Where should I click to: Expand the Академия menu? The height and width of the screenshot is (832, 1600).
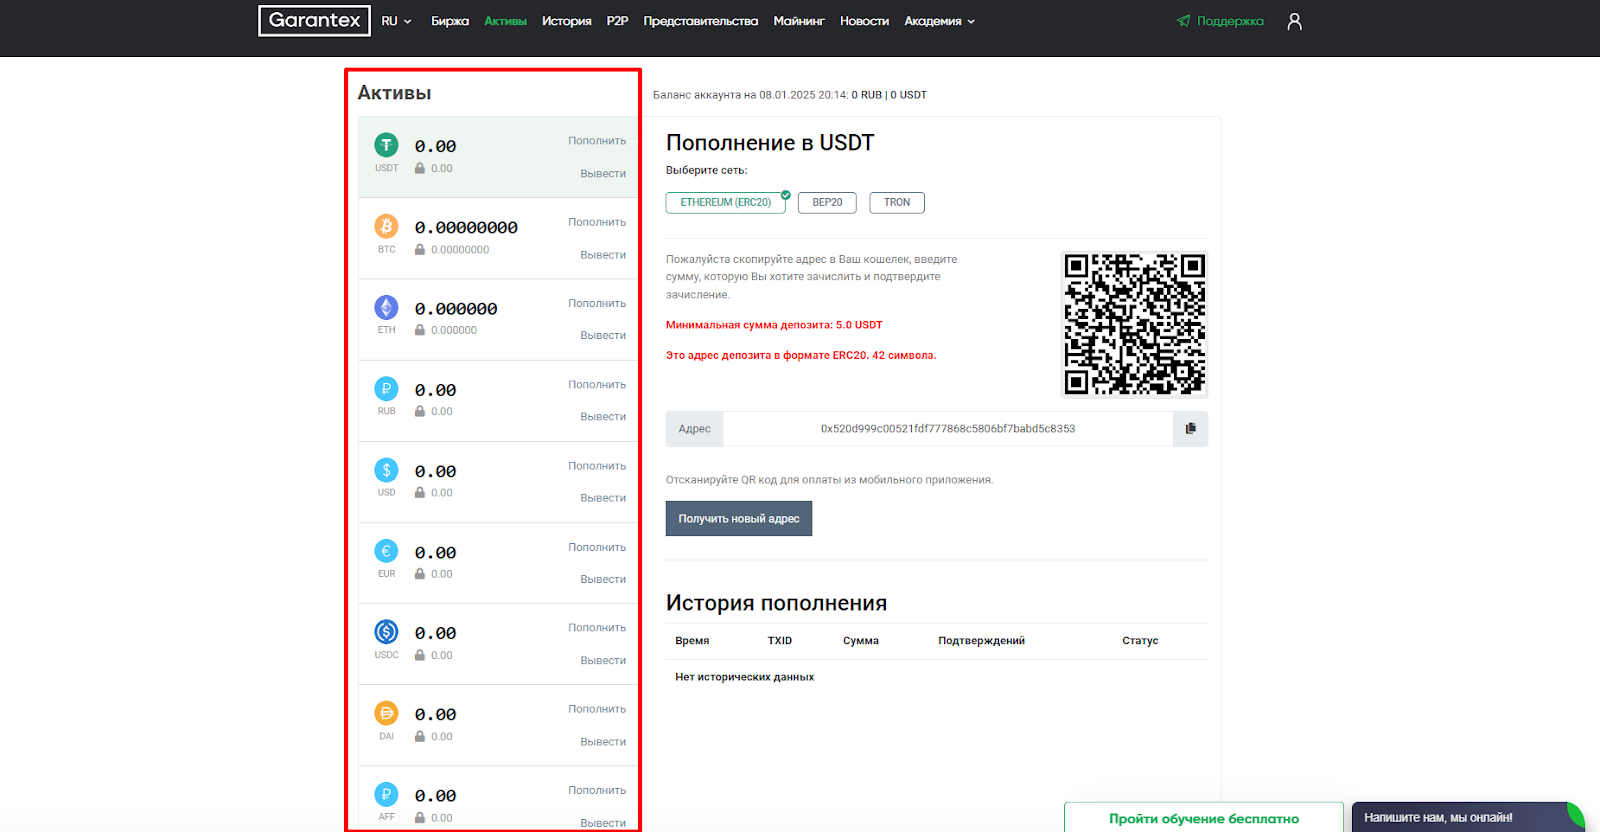[939, 21]
